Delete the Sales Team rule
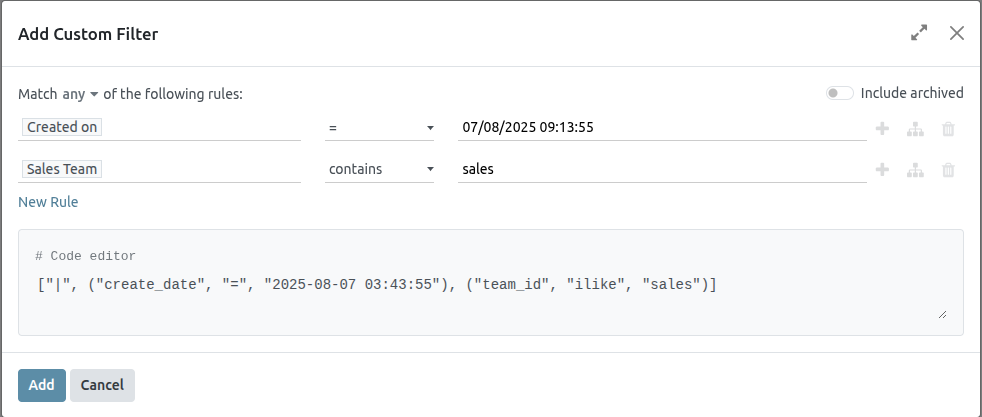Screen dimensions: 982x417 948,170
